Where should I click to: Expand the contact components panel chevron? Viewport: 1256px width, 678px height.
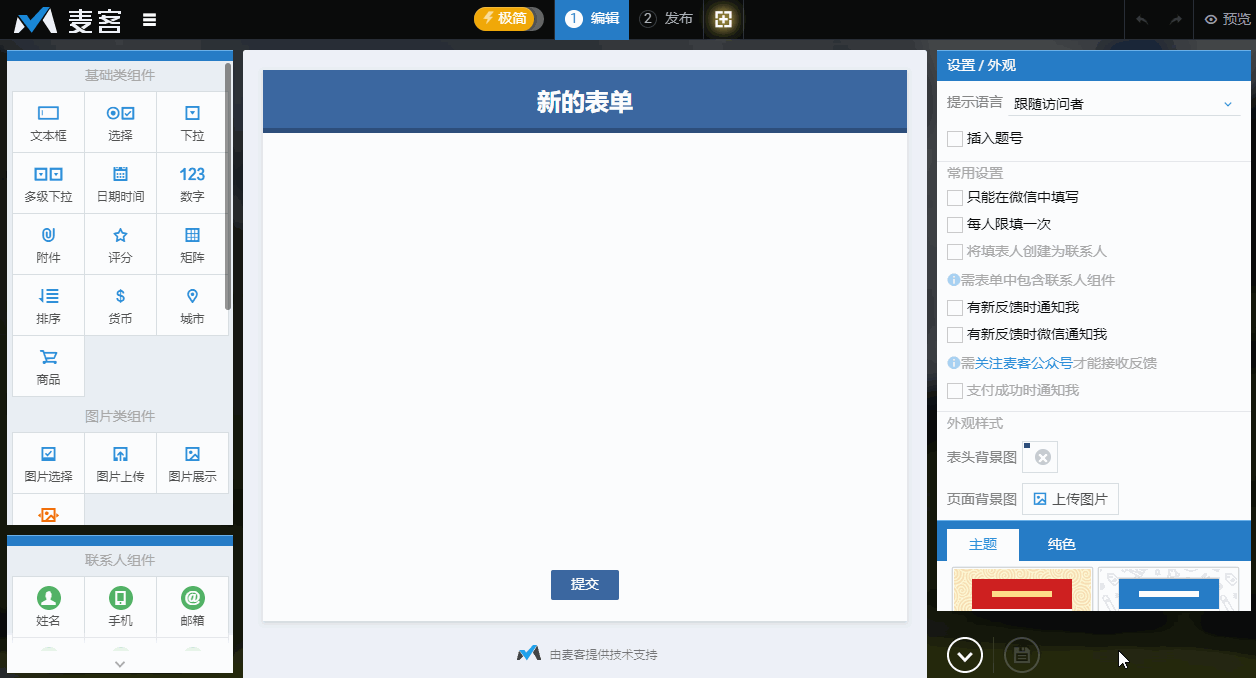(120, 663)
